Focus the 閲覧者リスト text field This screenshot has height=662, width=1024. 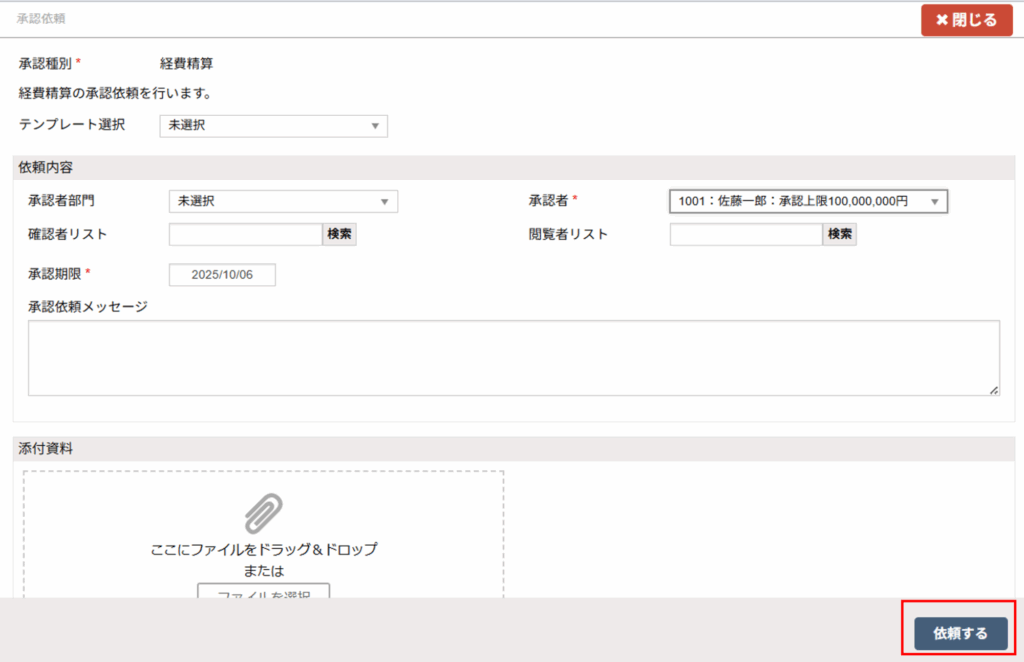pos(745,234)
